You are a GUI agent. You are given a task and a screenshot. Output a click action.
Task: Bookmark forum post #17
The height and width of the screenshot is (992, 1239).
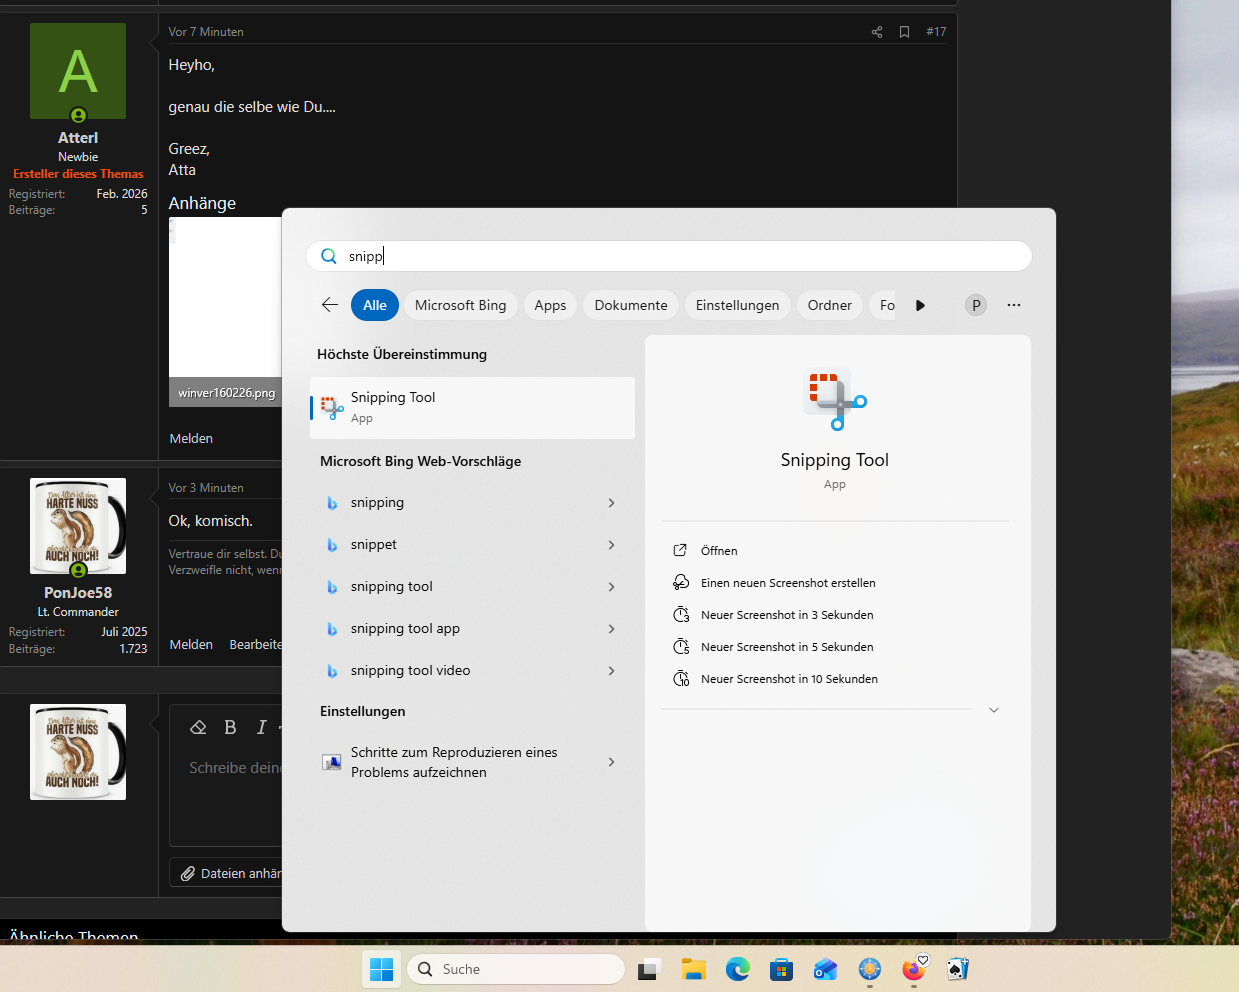(904, 32)
